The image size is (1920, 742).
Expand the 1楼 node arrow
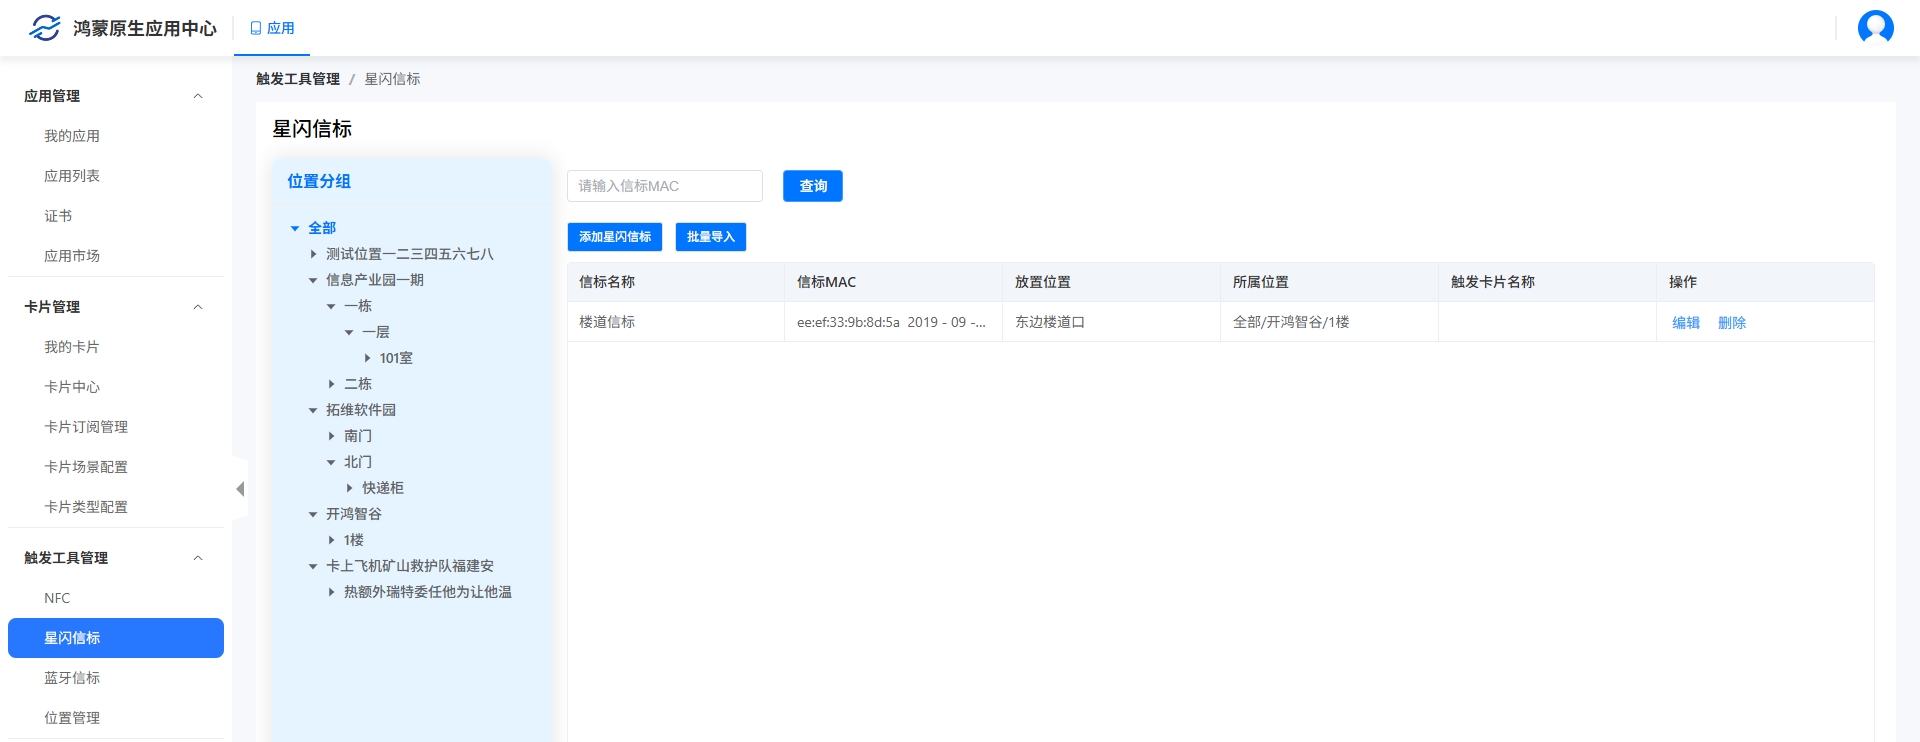[x=331, y=541]
